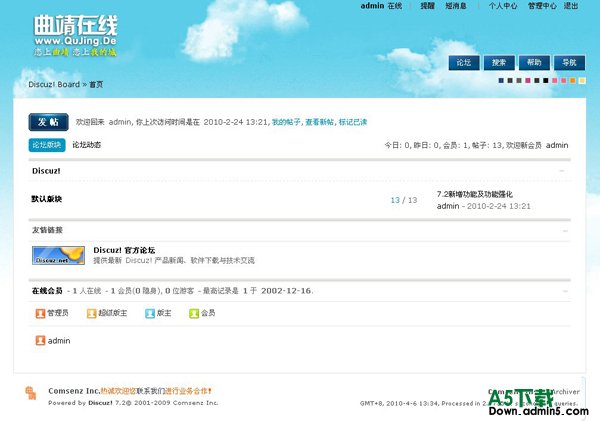Click the 发帖 new post button
Screen dimensions: 600x421
tap(49, 122)
